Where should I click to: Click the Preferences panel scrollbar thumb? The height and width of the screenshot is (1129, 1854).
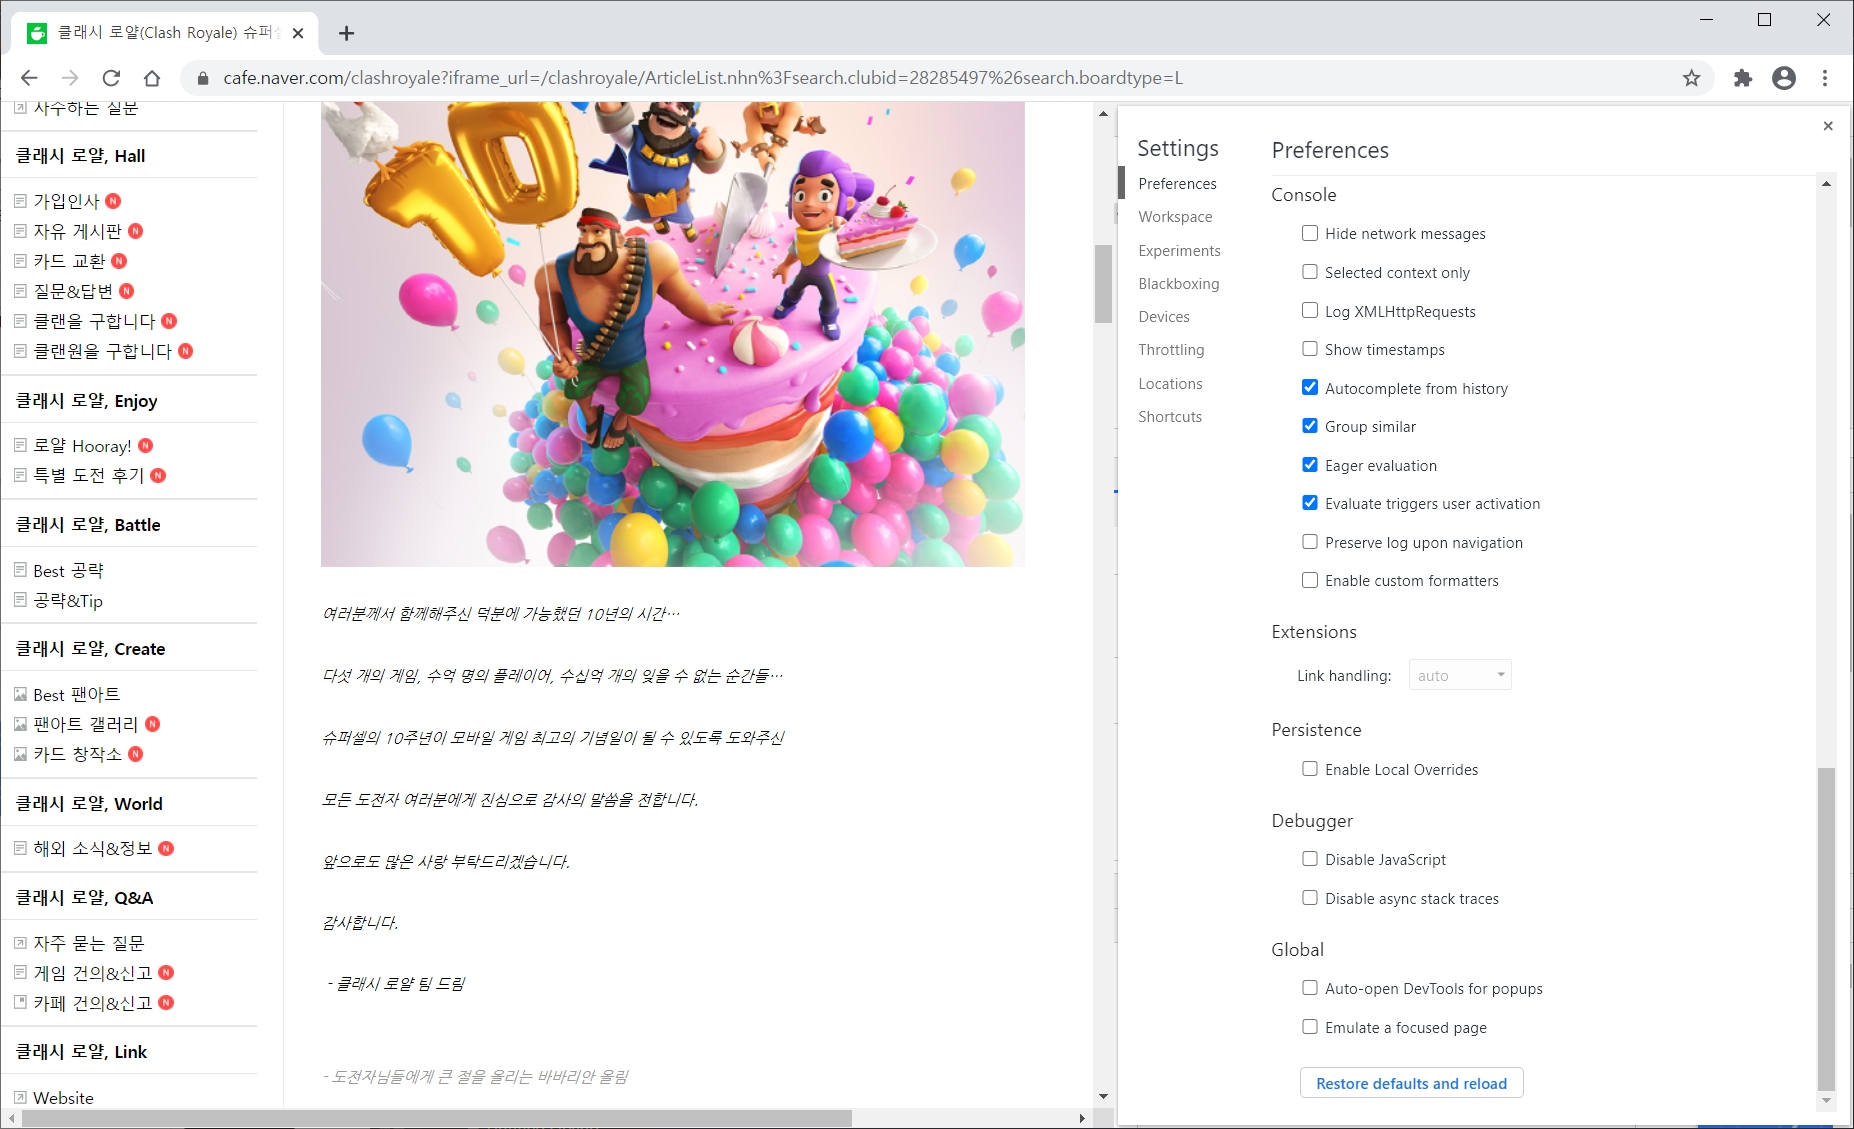(x=1826, y=928)
